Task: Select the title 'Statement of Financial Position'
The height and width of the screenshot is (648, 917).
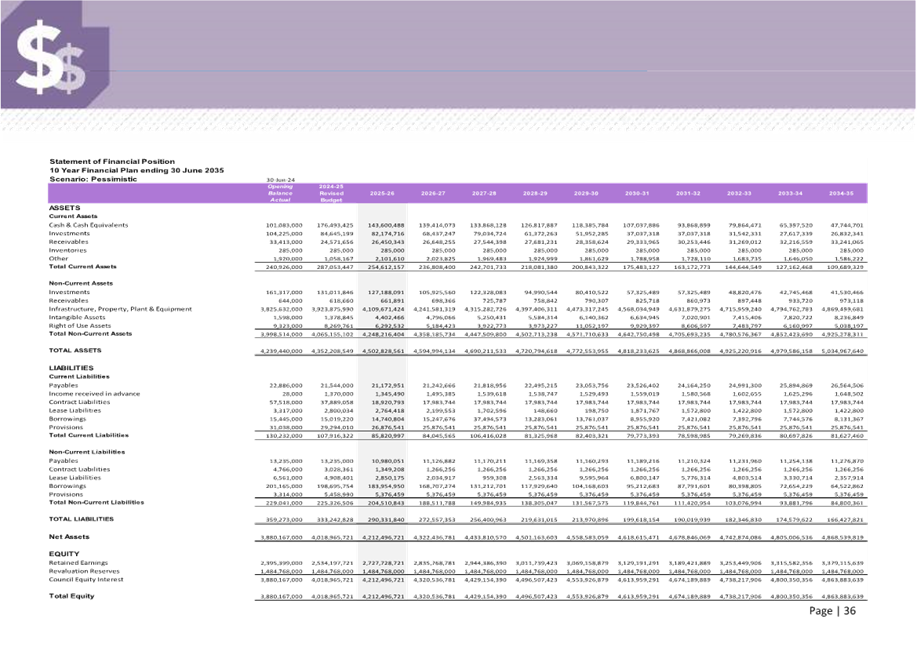Action: pyautogui.click(x=112, y=161)
